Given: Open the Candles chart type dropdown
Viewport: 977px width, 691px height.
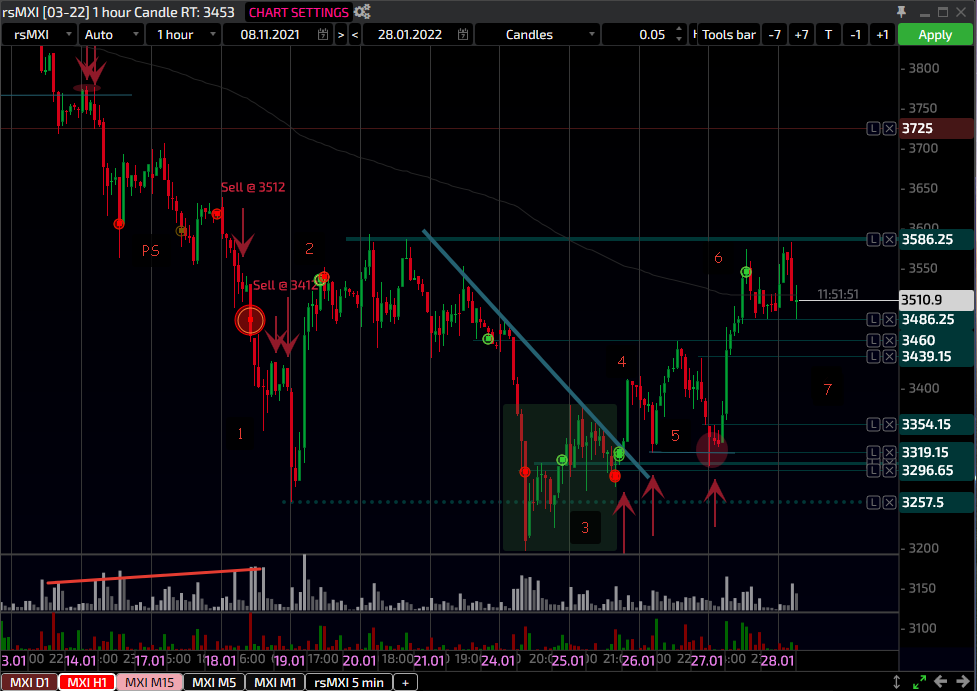Looking at the screenshot, I should point(537,35).
